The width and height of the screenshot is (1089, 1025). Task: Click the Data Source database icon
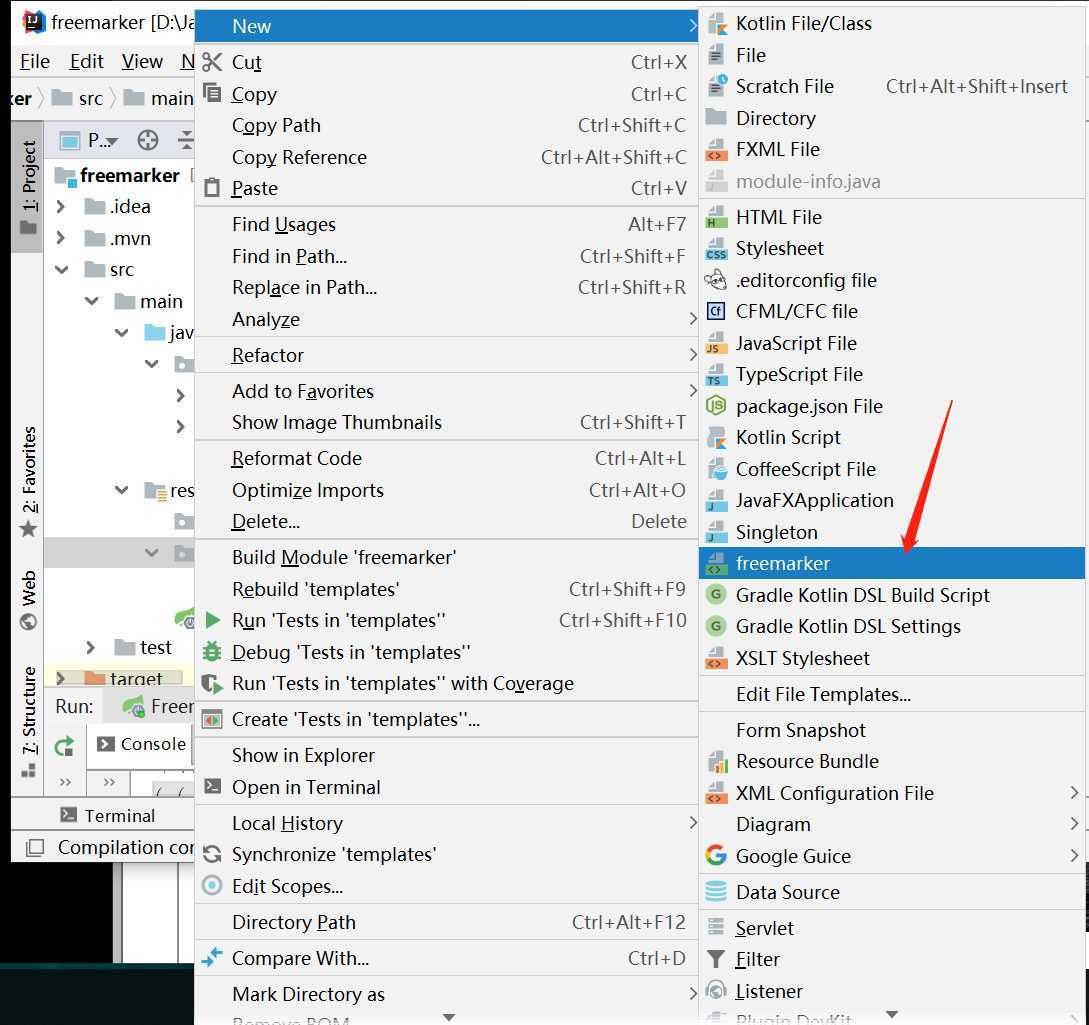pos(716,891)
